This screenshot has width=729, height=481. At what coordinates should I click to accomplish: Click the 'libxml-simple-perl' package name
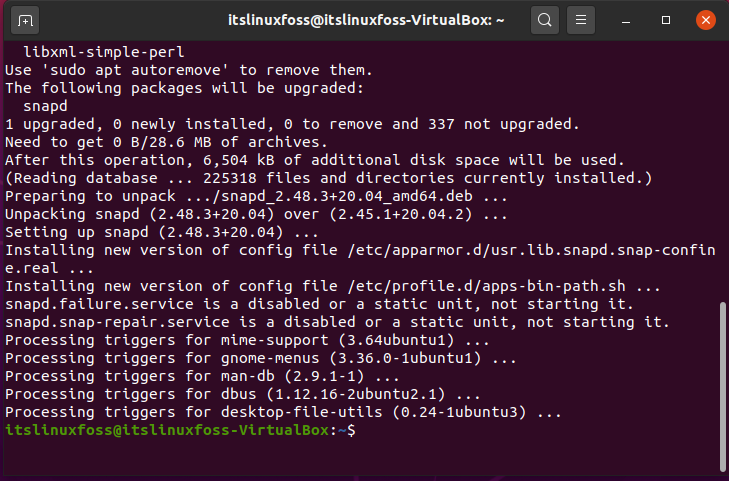pyautogui.click(x=104, y=52)
